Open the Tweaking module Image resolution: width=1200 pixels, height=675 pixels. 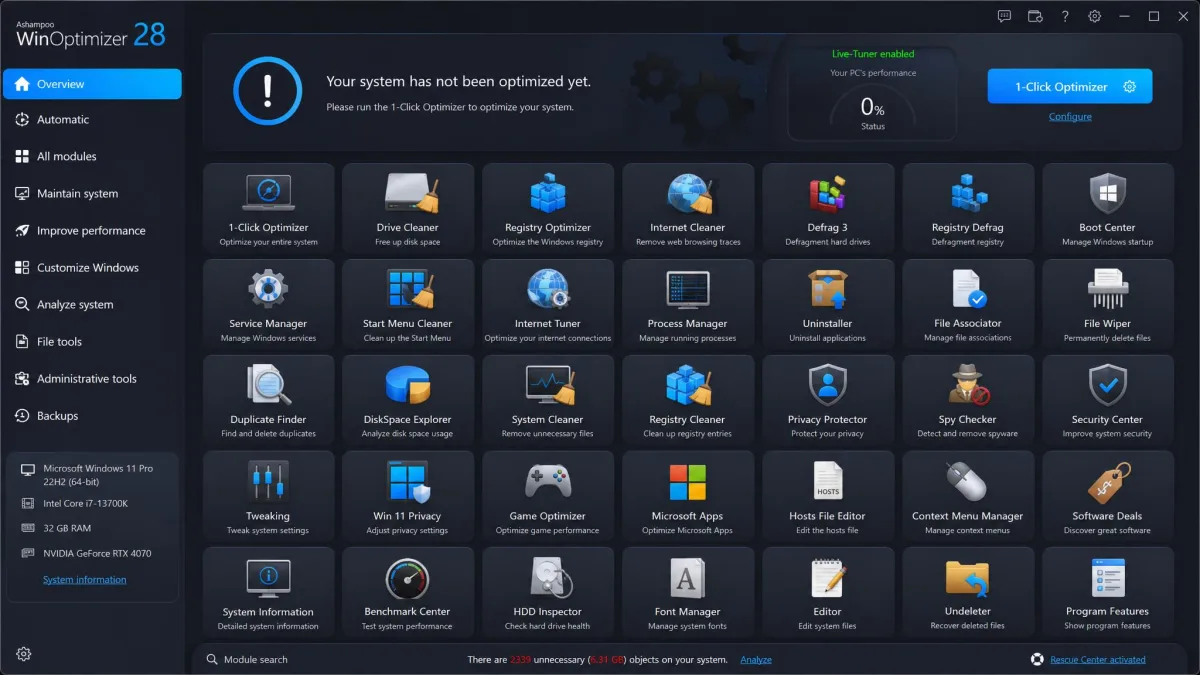point(268,497)
